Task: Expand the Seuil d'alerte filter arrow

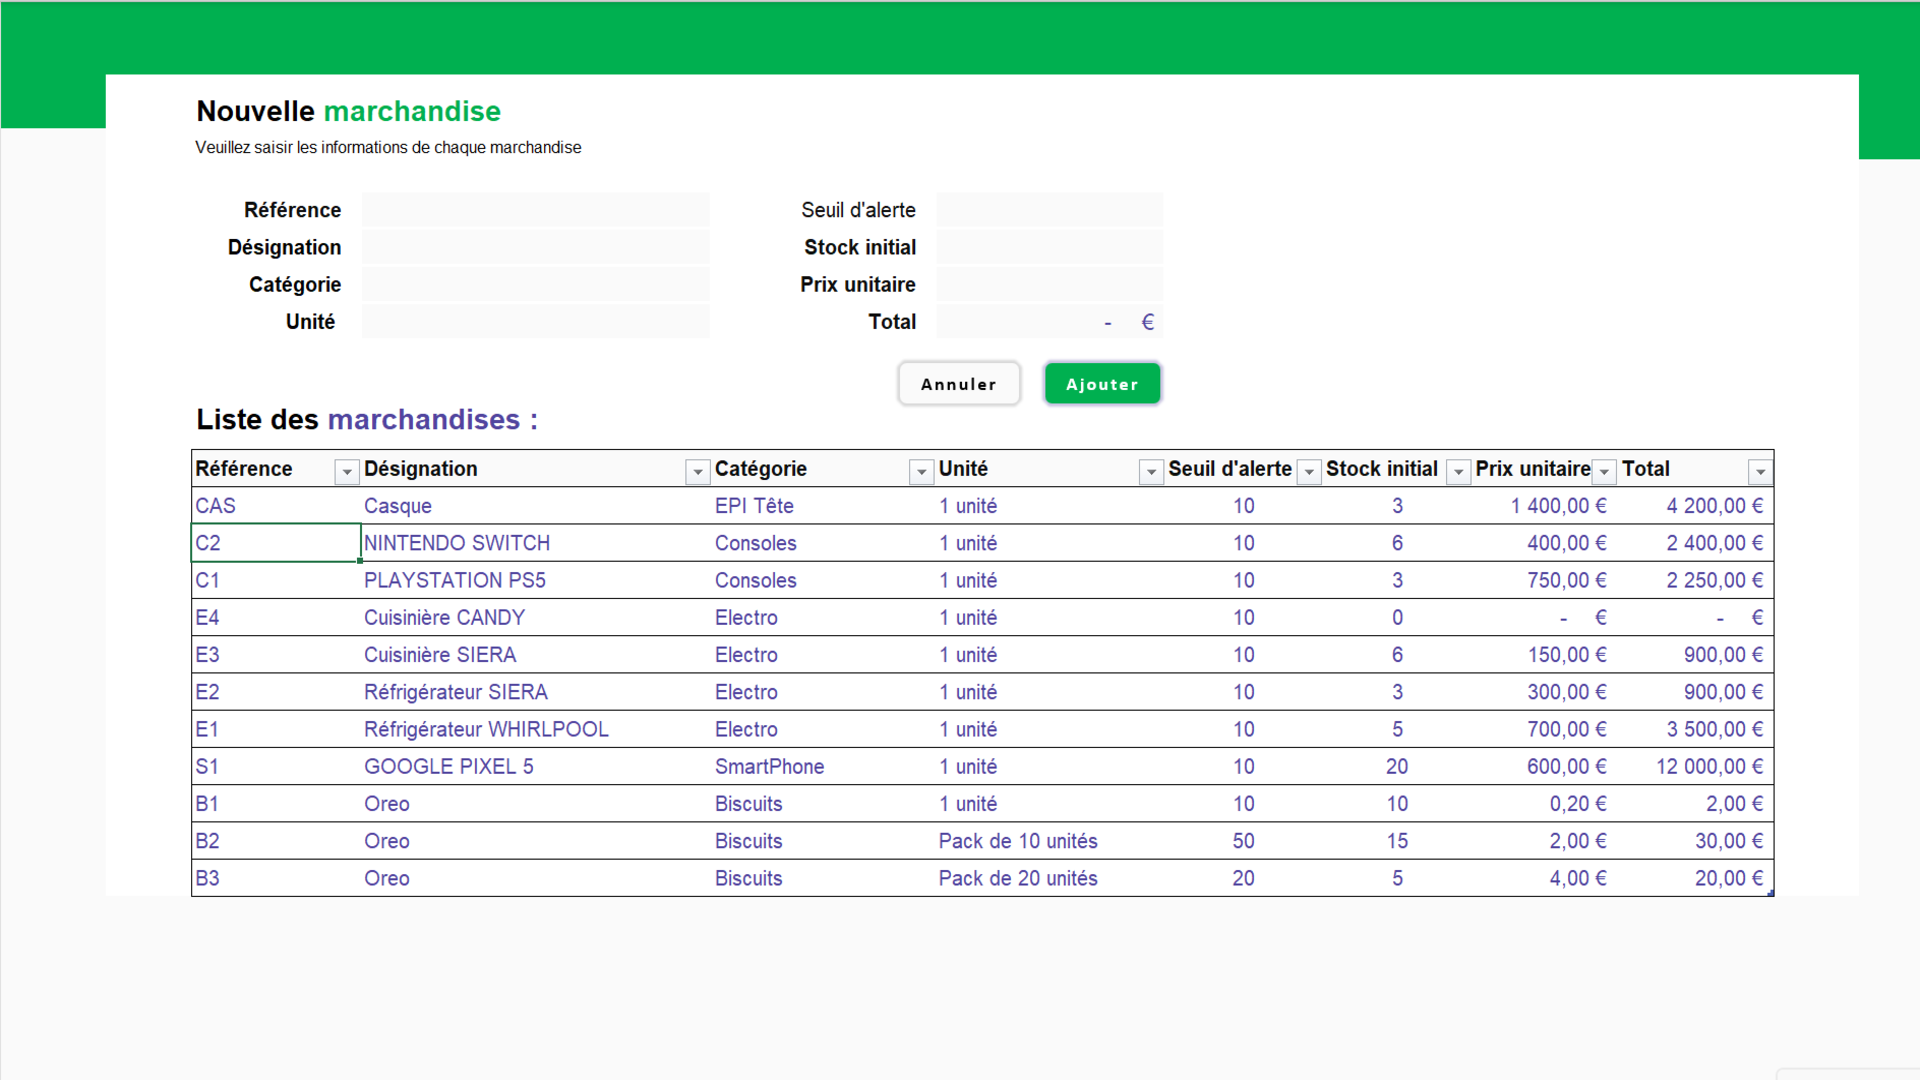Action: 1308,471
